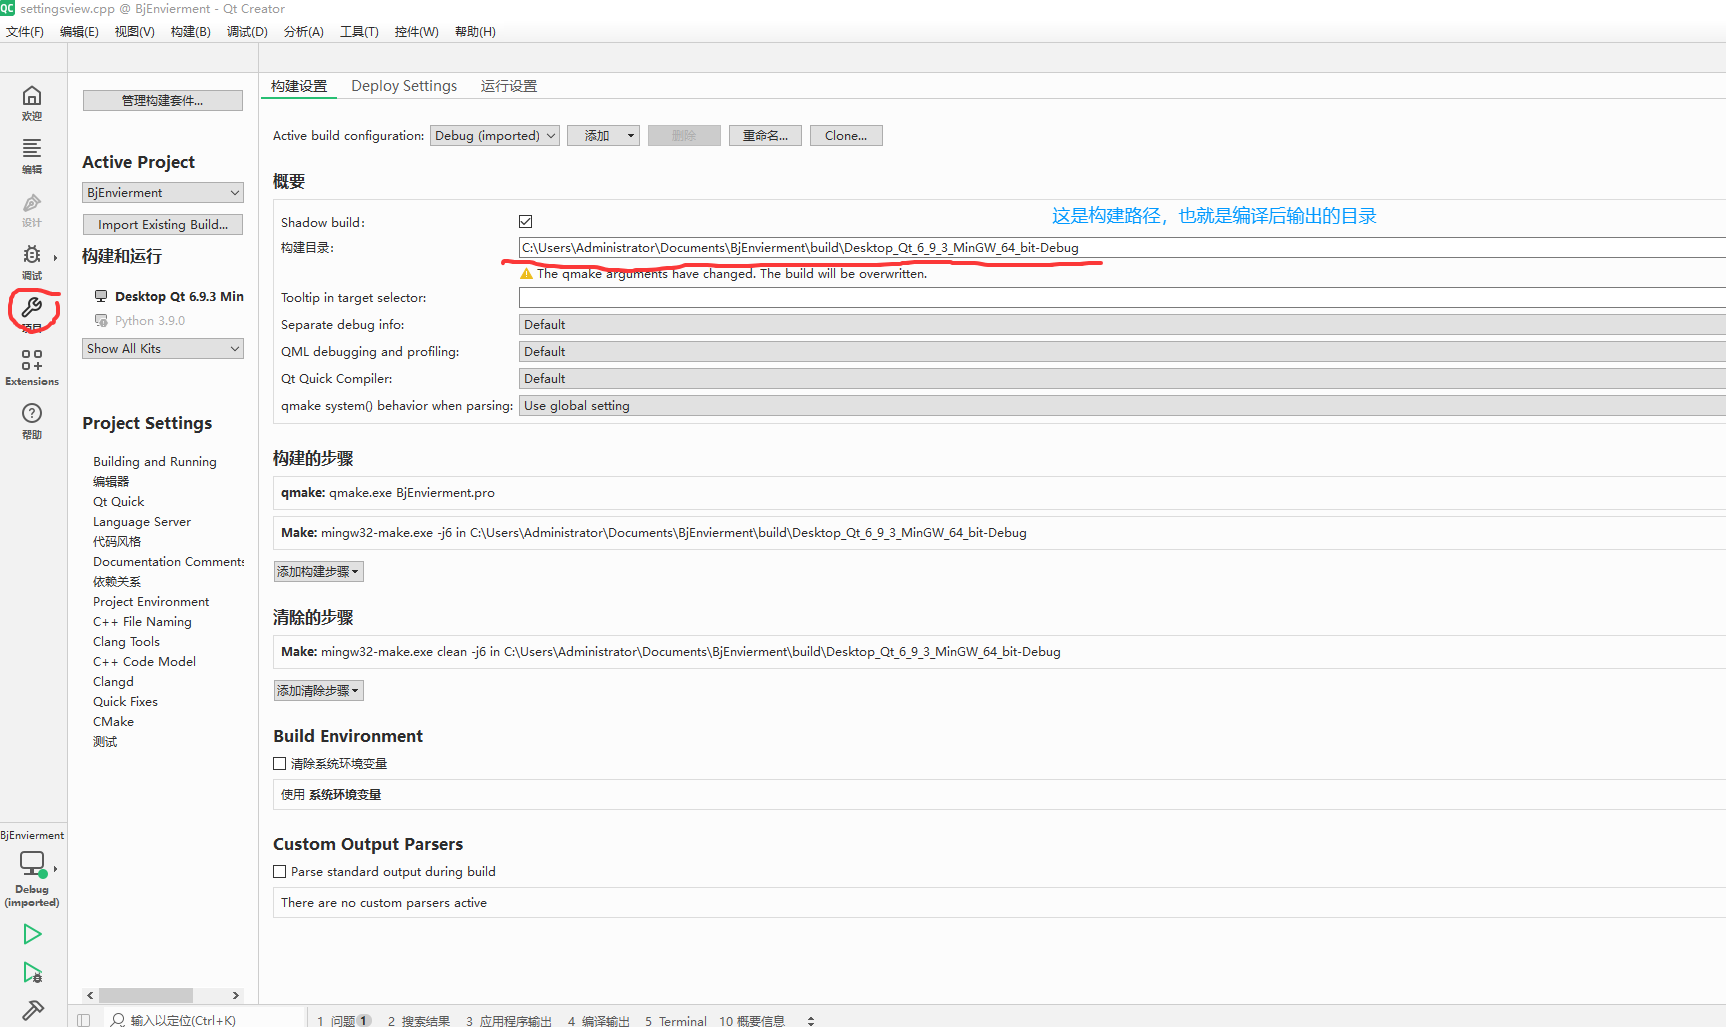Image resolution: width=1726 pixels, height=1027 pixels.
Task: Open the Projects mode wrench icon
Action: tap(32, 308)
